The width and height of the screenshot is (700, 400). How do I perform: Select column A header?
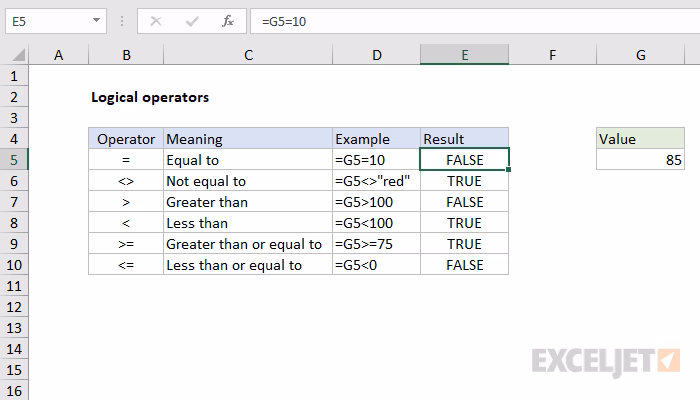point(58,55)
